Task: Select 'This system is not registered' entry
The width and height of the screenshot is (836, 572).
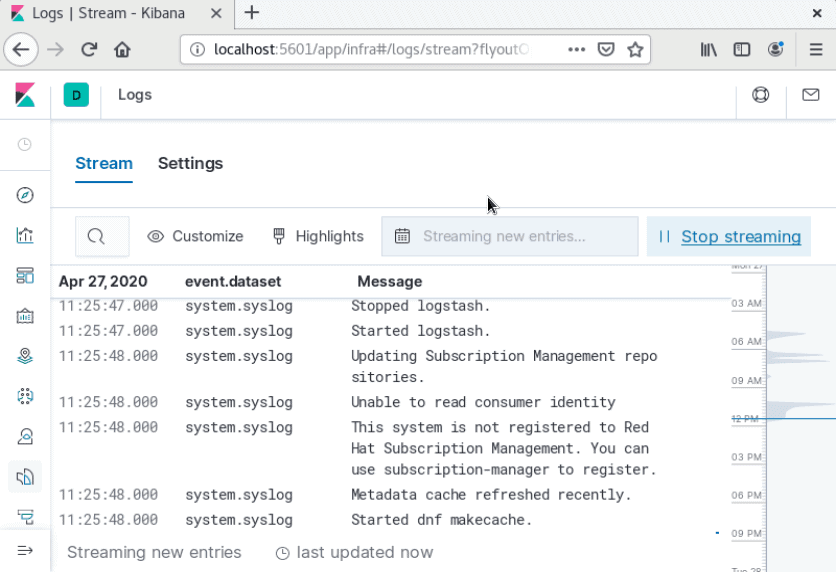Action: (x=391, y=448)
